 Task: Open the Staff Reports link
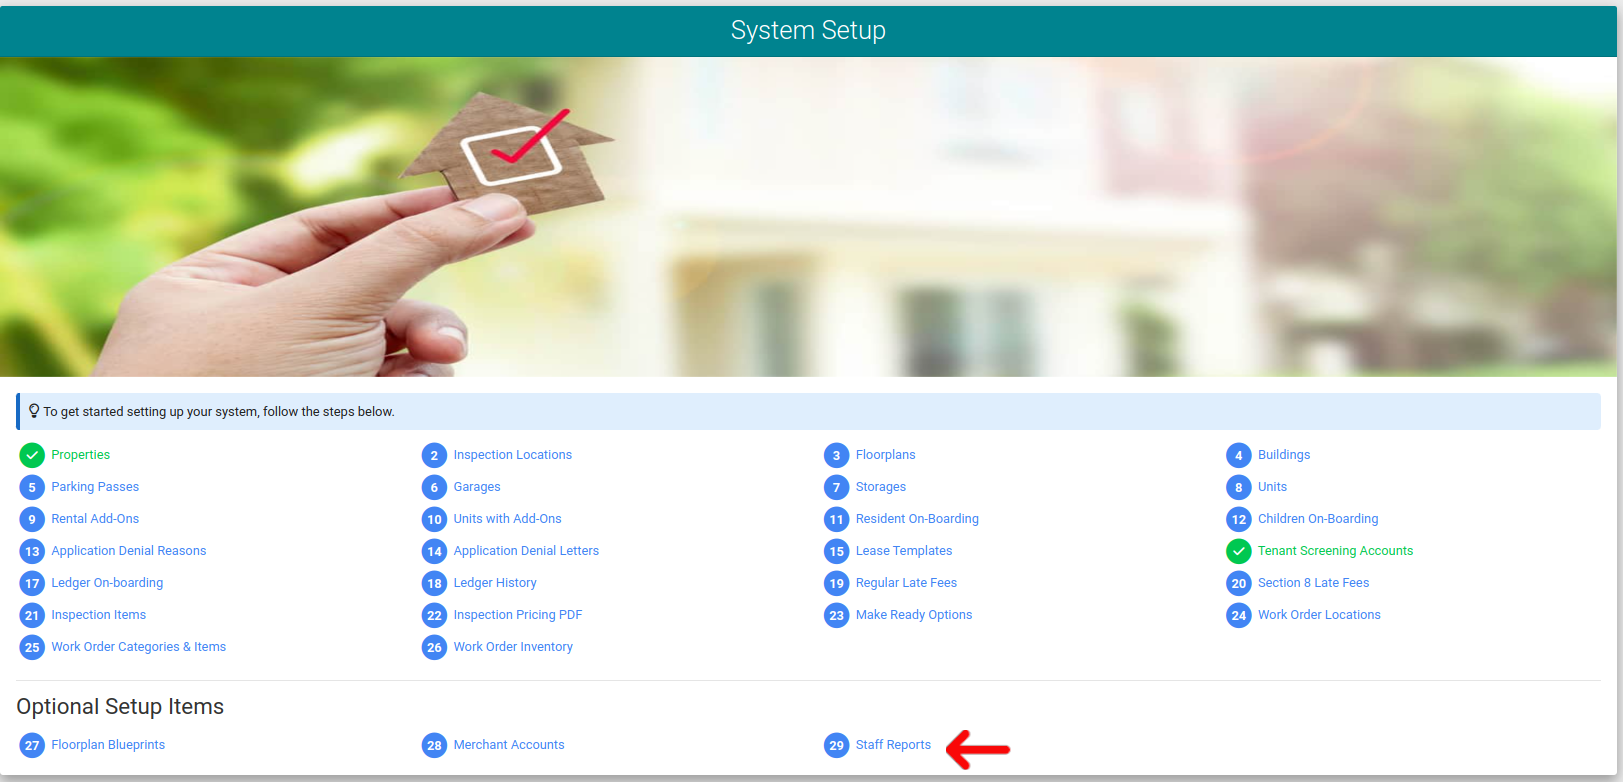pos(892,745)
